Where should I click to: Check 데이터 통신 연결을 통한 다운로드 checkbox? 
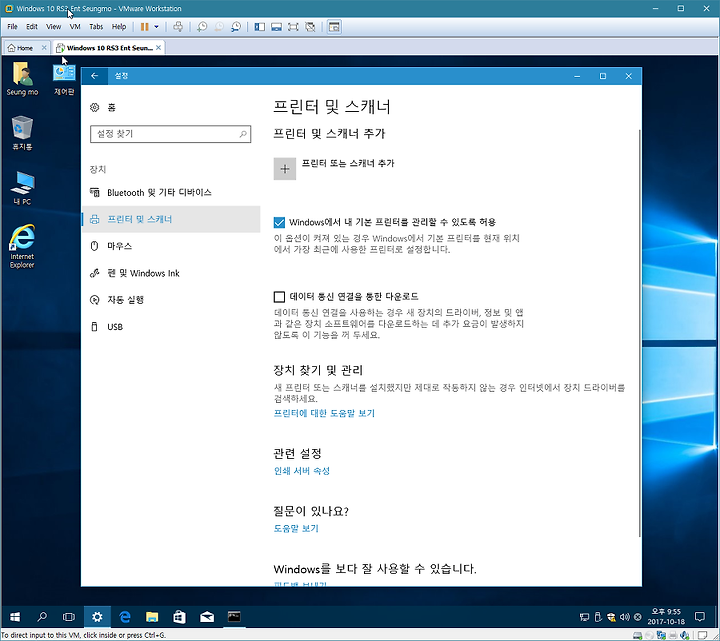pyautogui.click(x=279, y=297)
